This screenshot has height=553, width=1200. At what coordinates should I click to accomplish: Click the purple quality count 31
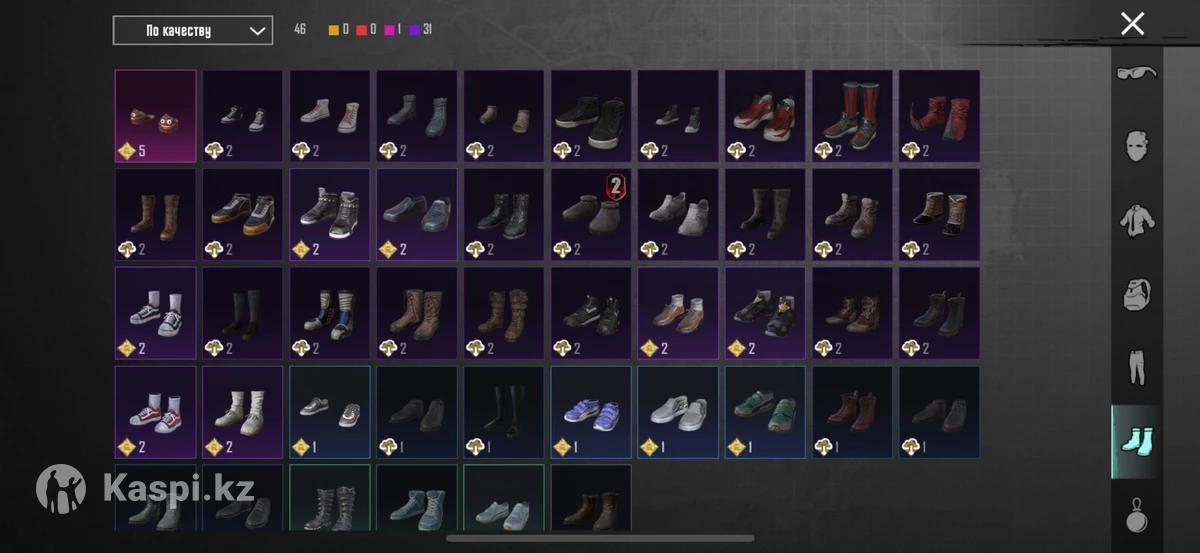click(420, 30)
